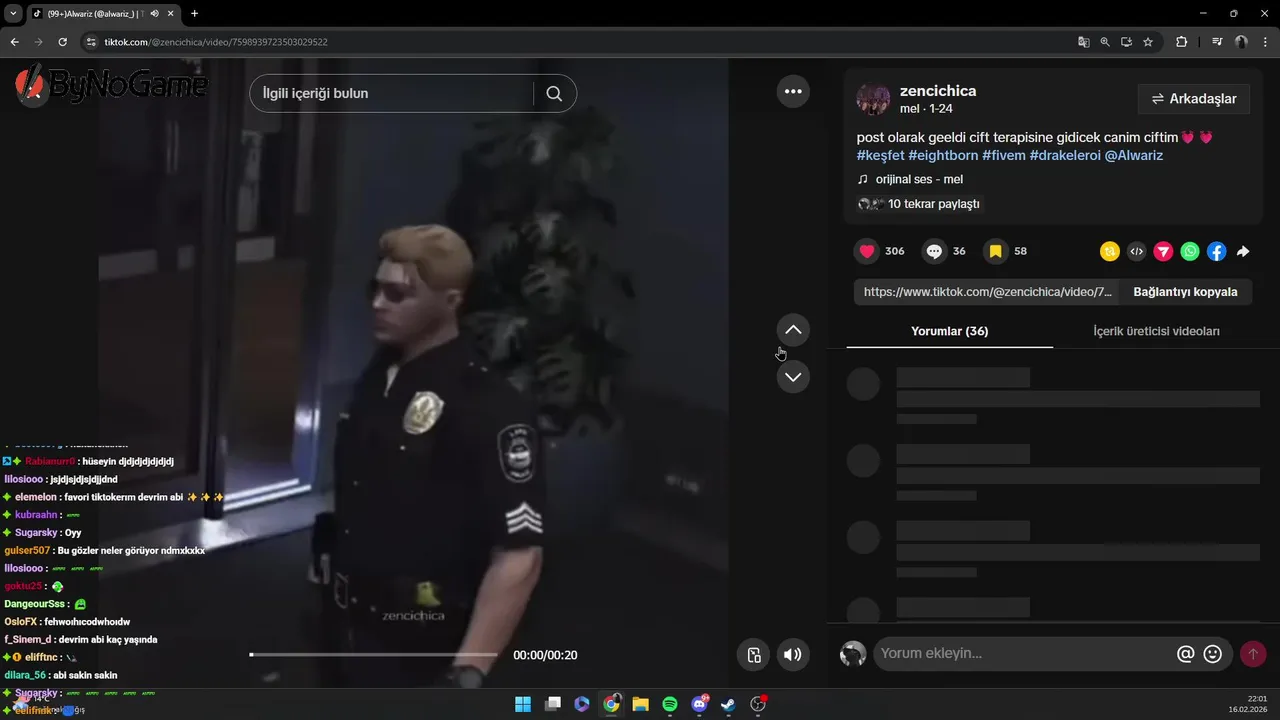Open the @Alwariz mention
Viewport: 1280px width, 720px height.
click(x=1134, y=155)
